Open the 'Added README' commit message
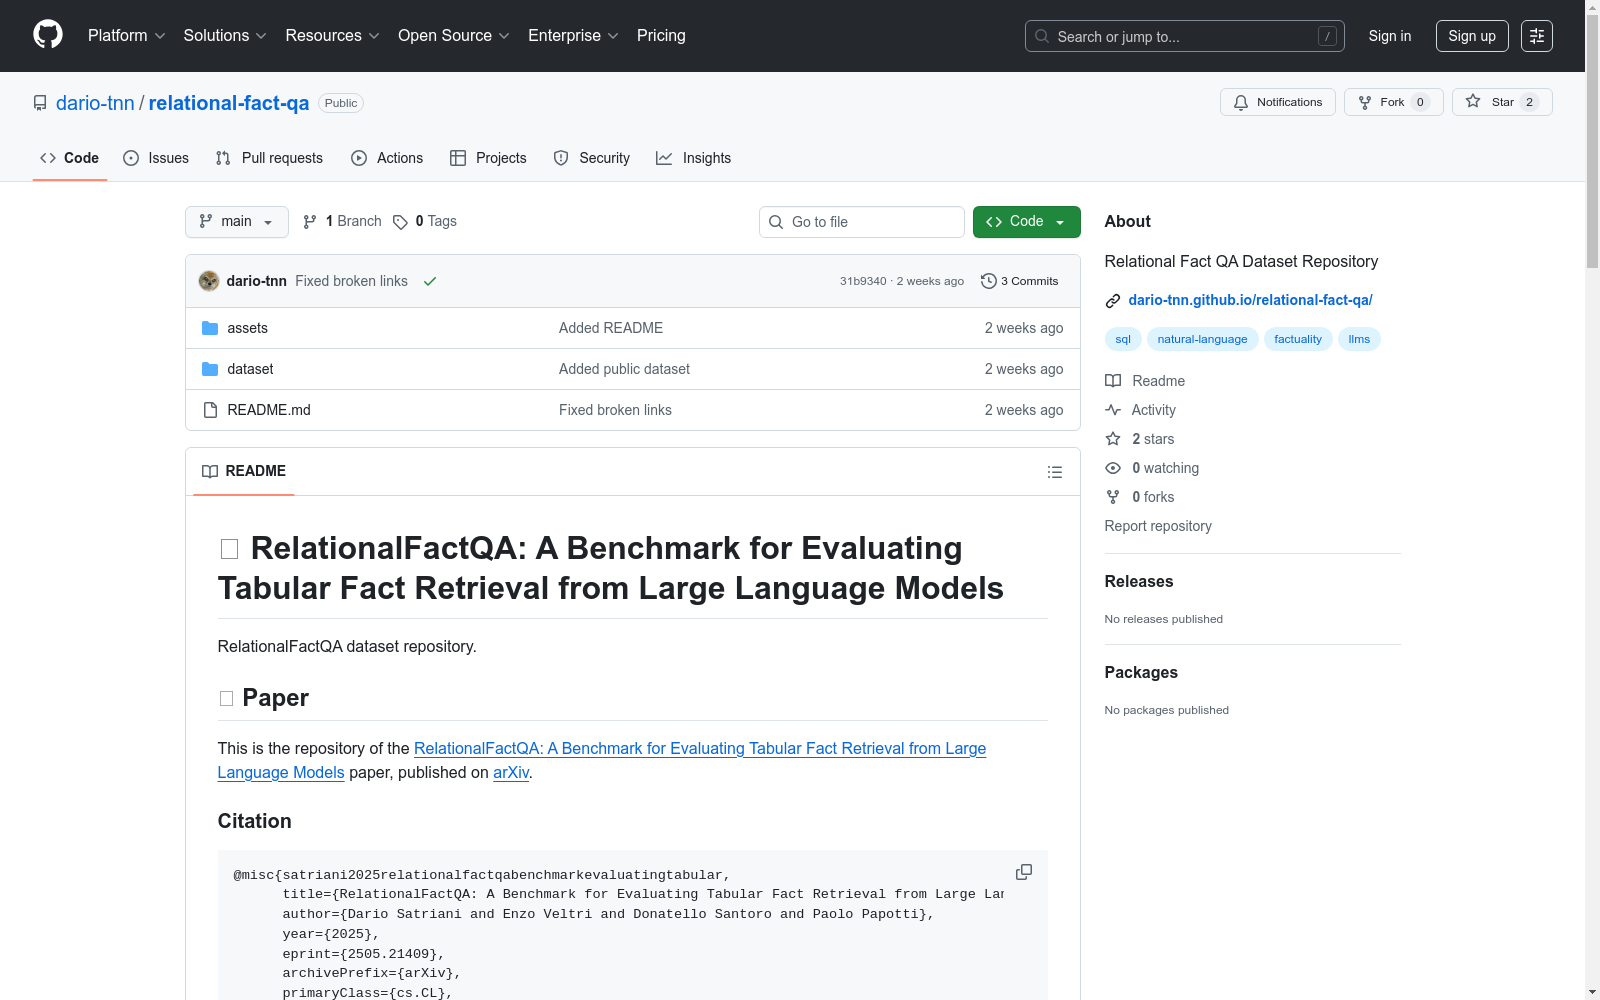 pyautogui.click(x=611, y=328)
